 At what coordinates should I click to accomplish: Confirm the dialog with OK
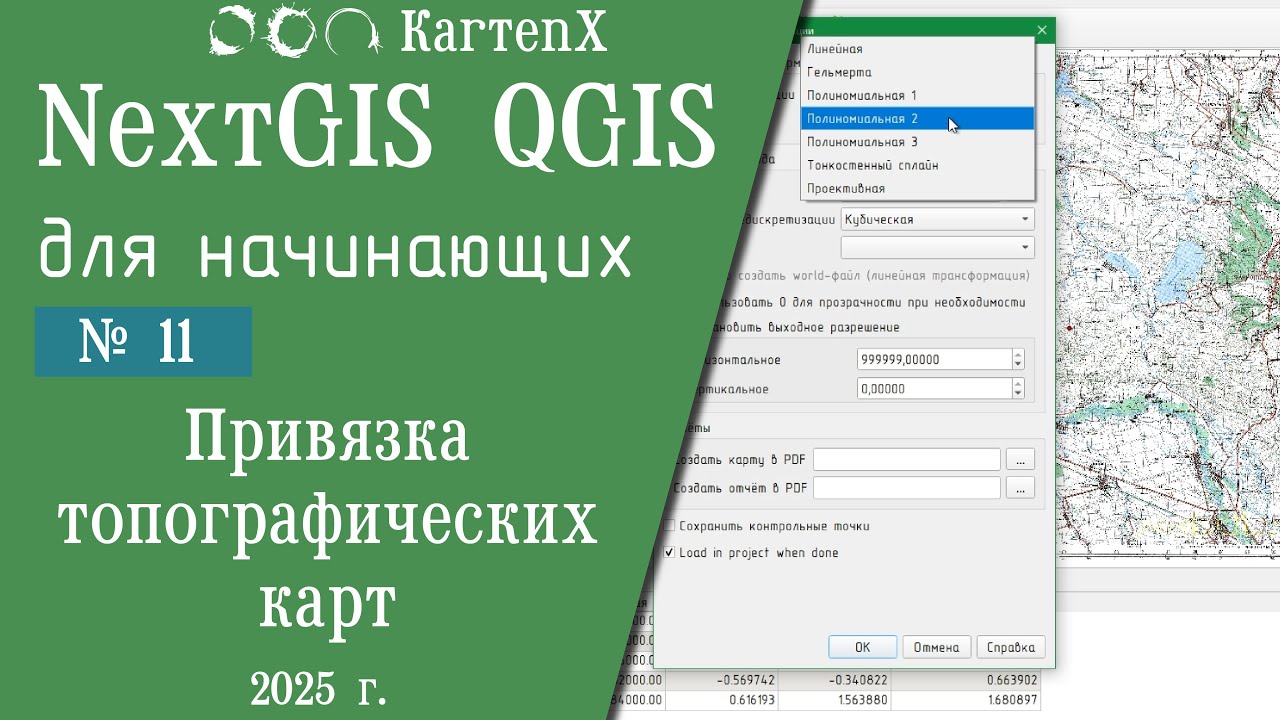[862, 647]
